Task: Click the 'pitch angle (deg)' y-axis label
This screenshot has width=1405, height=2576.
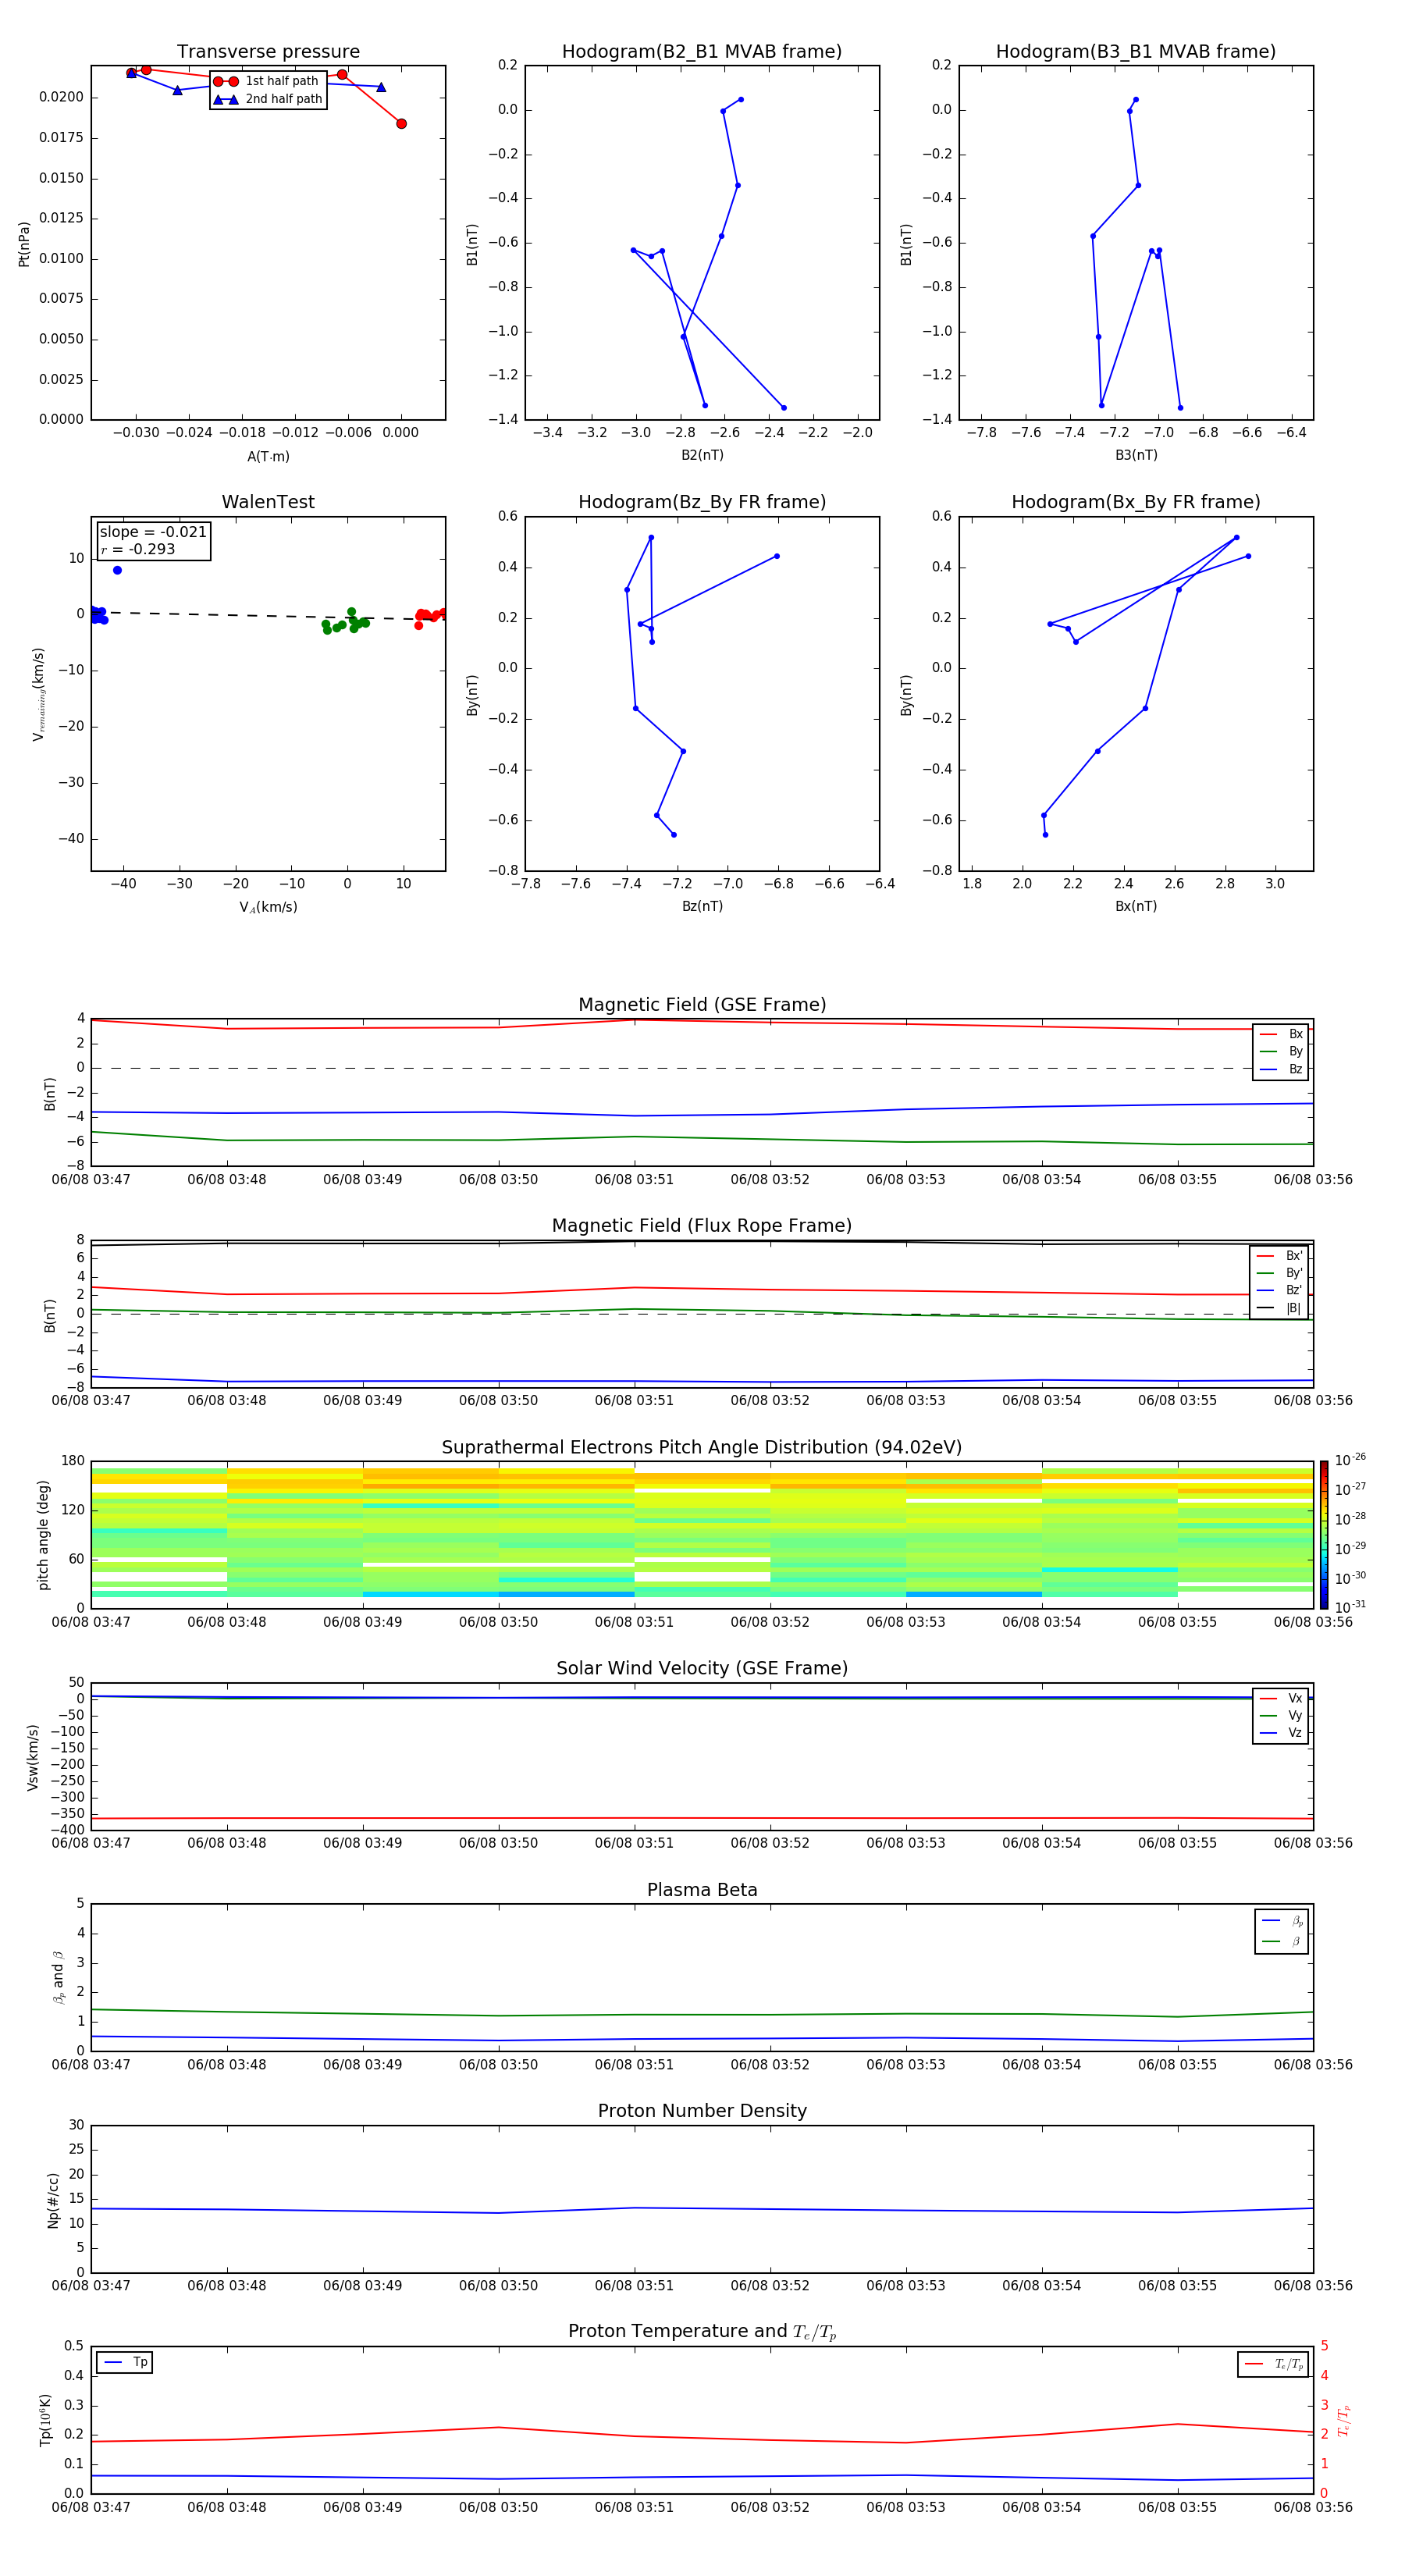Action: click(x=43, y=1535)
